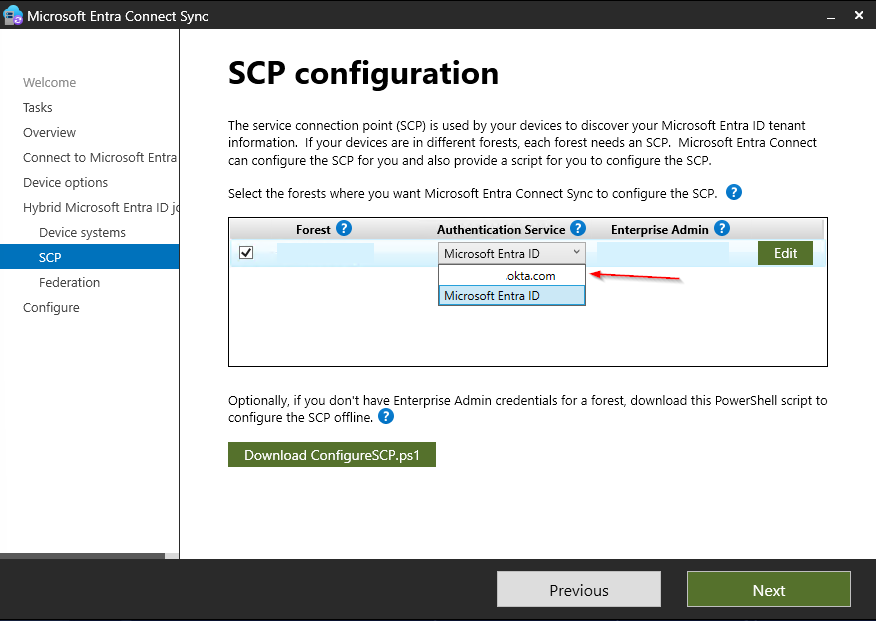Select Overview in the sidebar
Viewport: 876px width, 621px height.
tap(49, 132)
